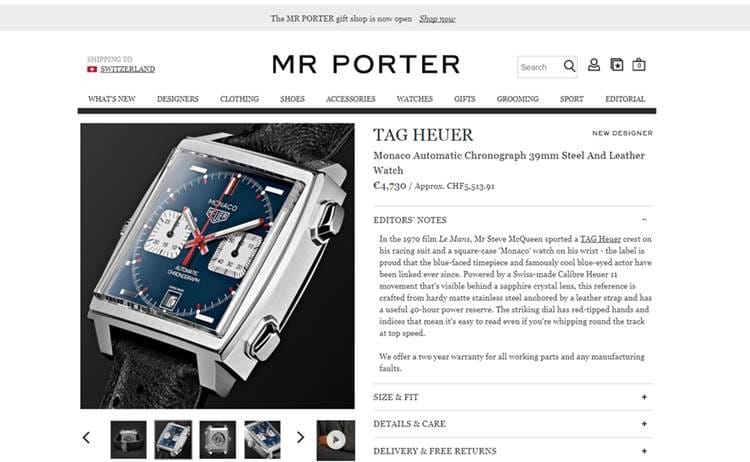Open the Designers menu
Image resolution: width=750 pixels, height=462 pixels.
[177, 99]
